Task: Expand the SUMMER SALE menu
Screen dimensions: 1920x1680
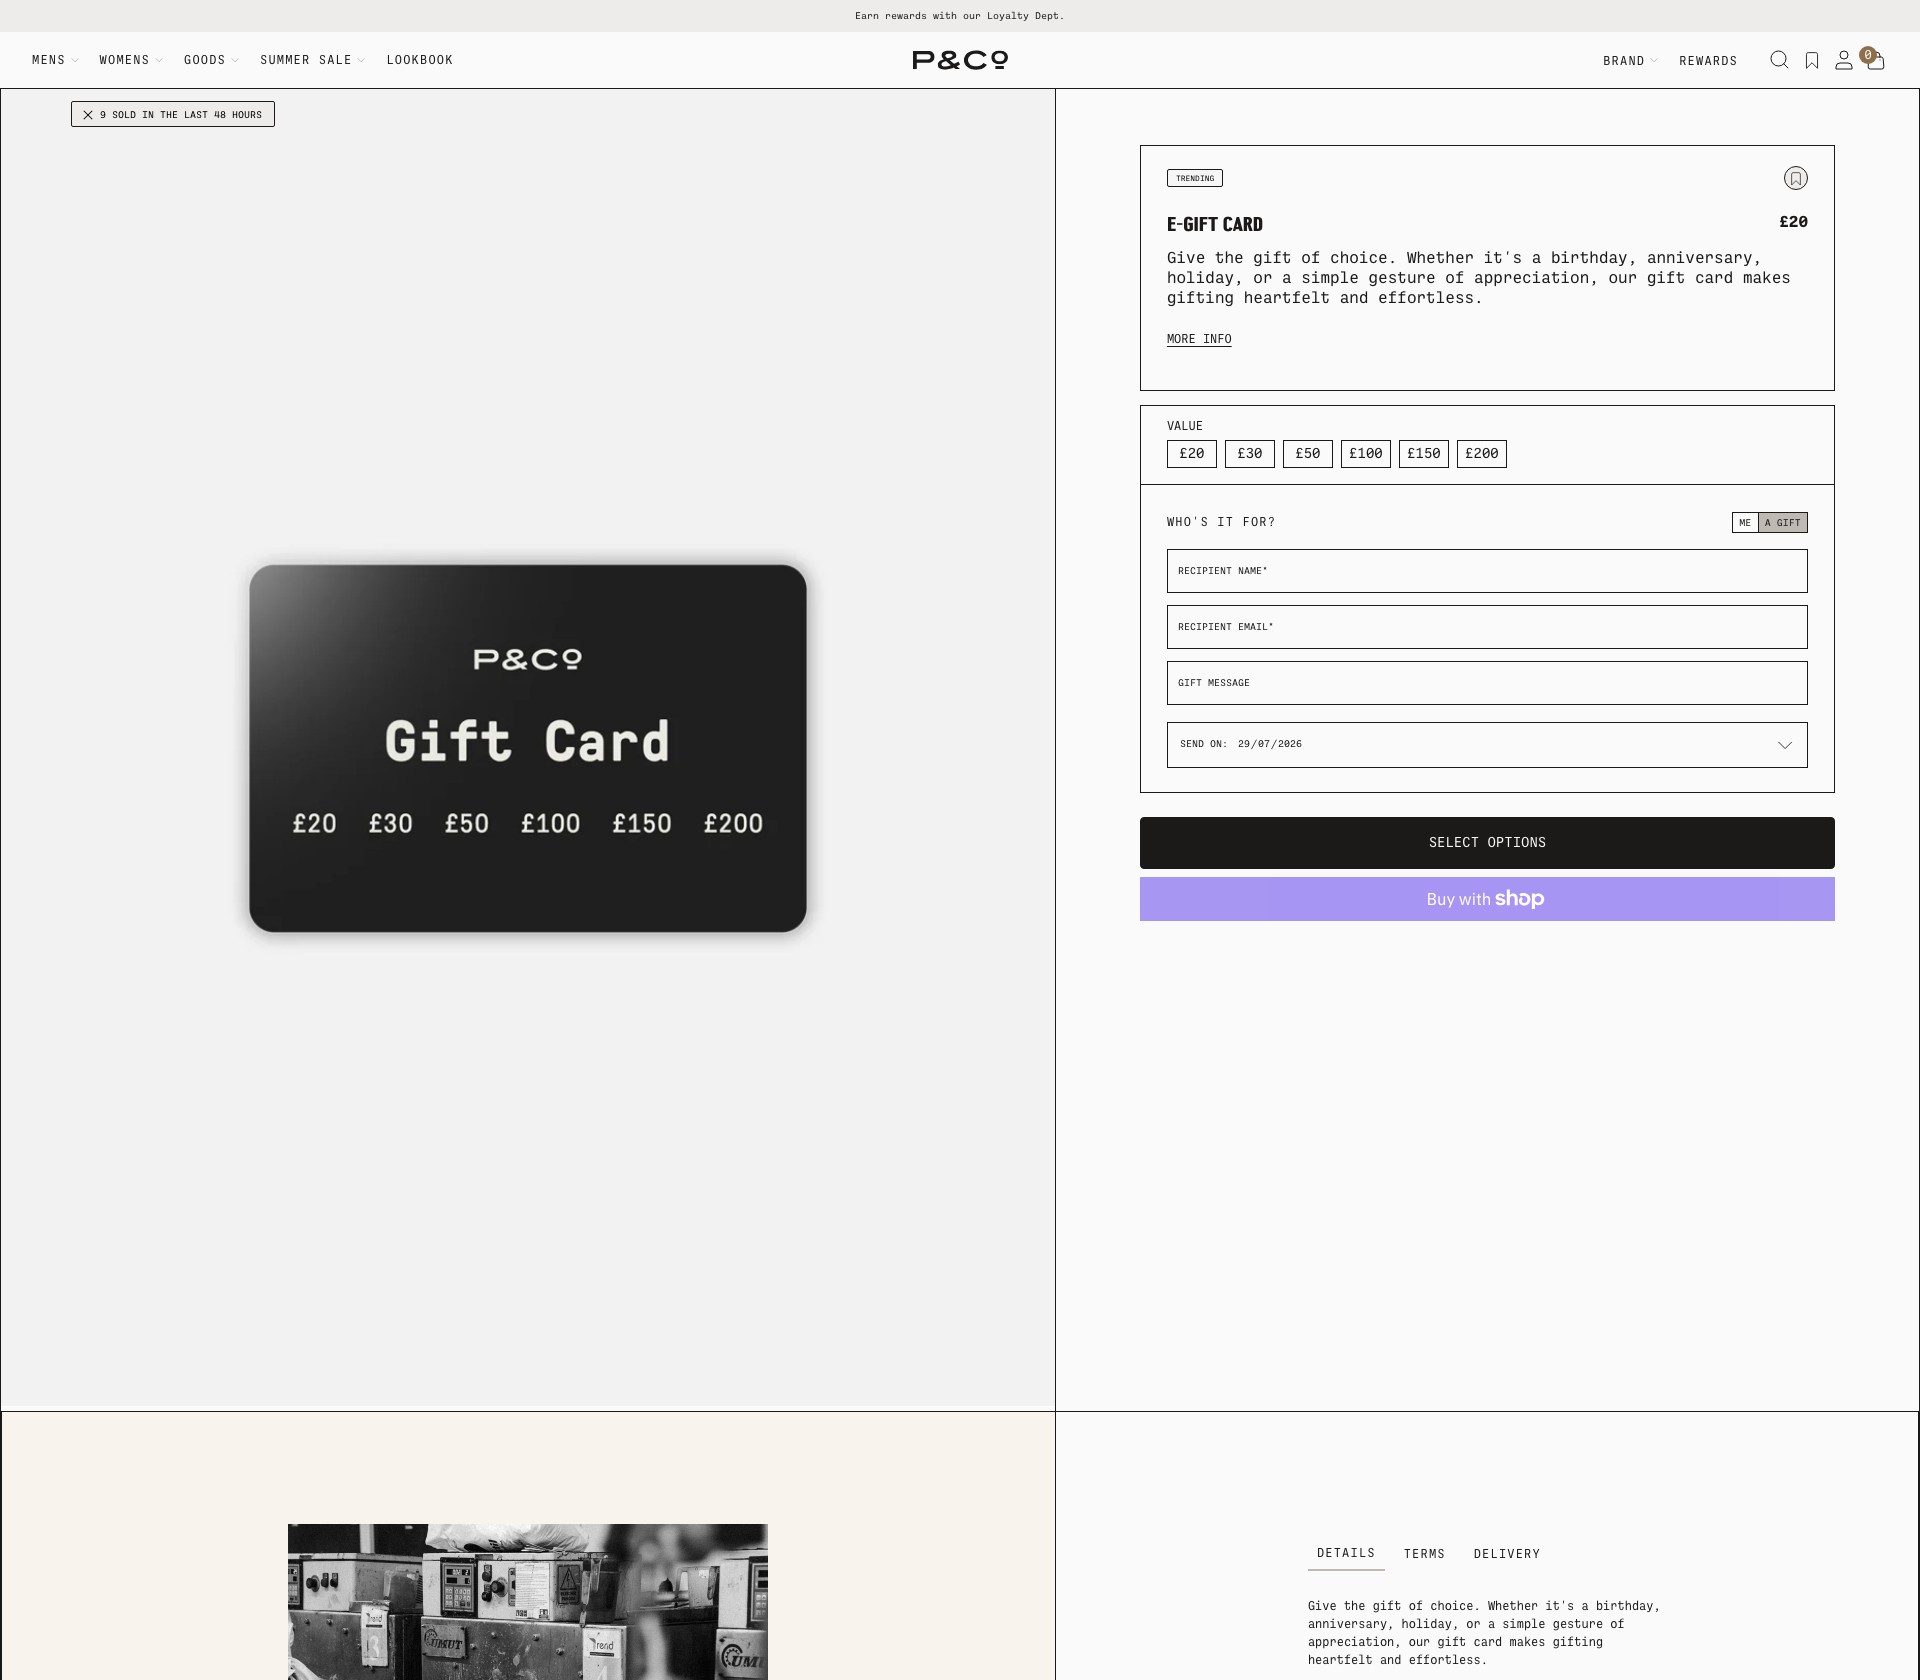Action: pyautogui.click(x=312, y=60)
